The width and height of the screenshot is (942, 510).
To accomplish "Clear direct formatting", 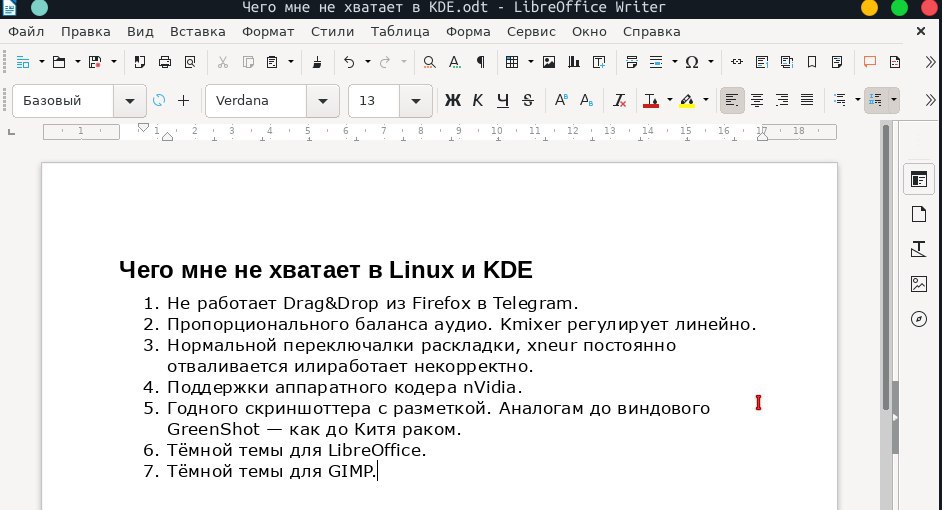I will 619,100.
